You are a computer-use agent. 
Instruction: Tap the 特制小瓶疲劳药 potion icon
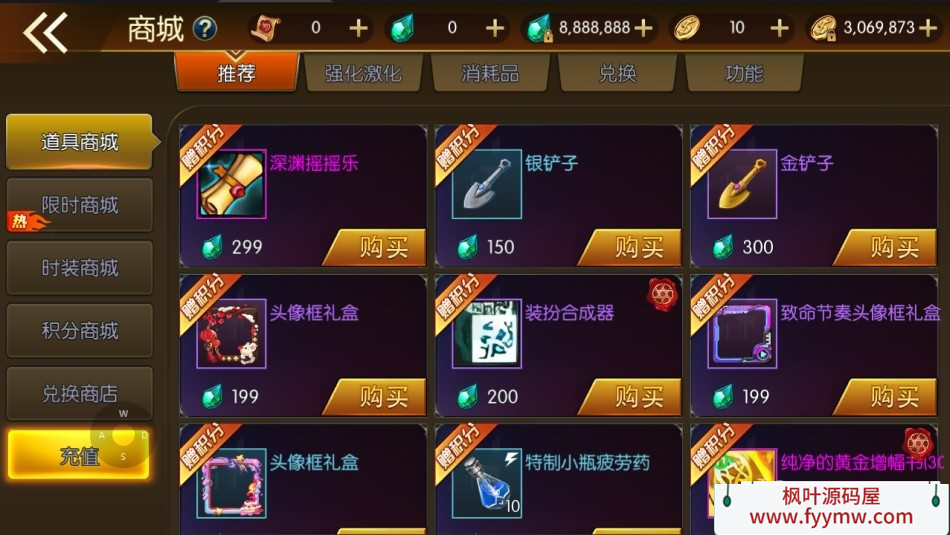point(487,483)
